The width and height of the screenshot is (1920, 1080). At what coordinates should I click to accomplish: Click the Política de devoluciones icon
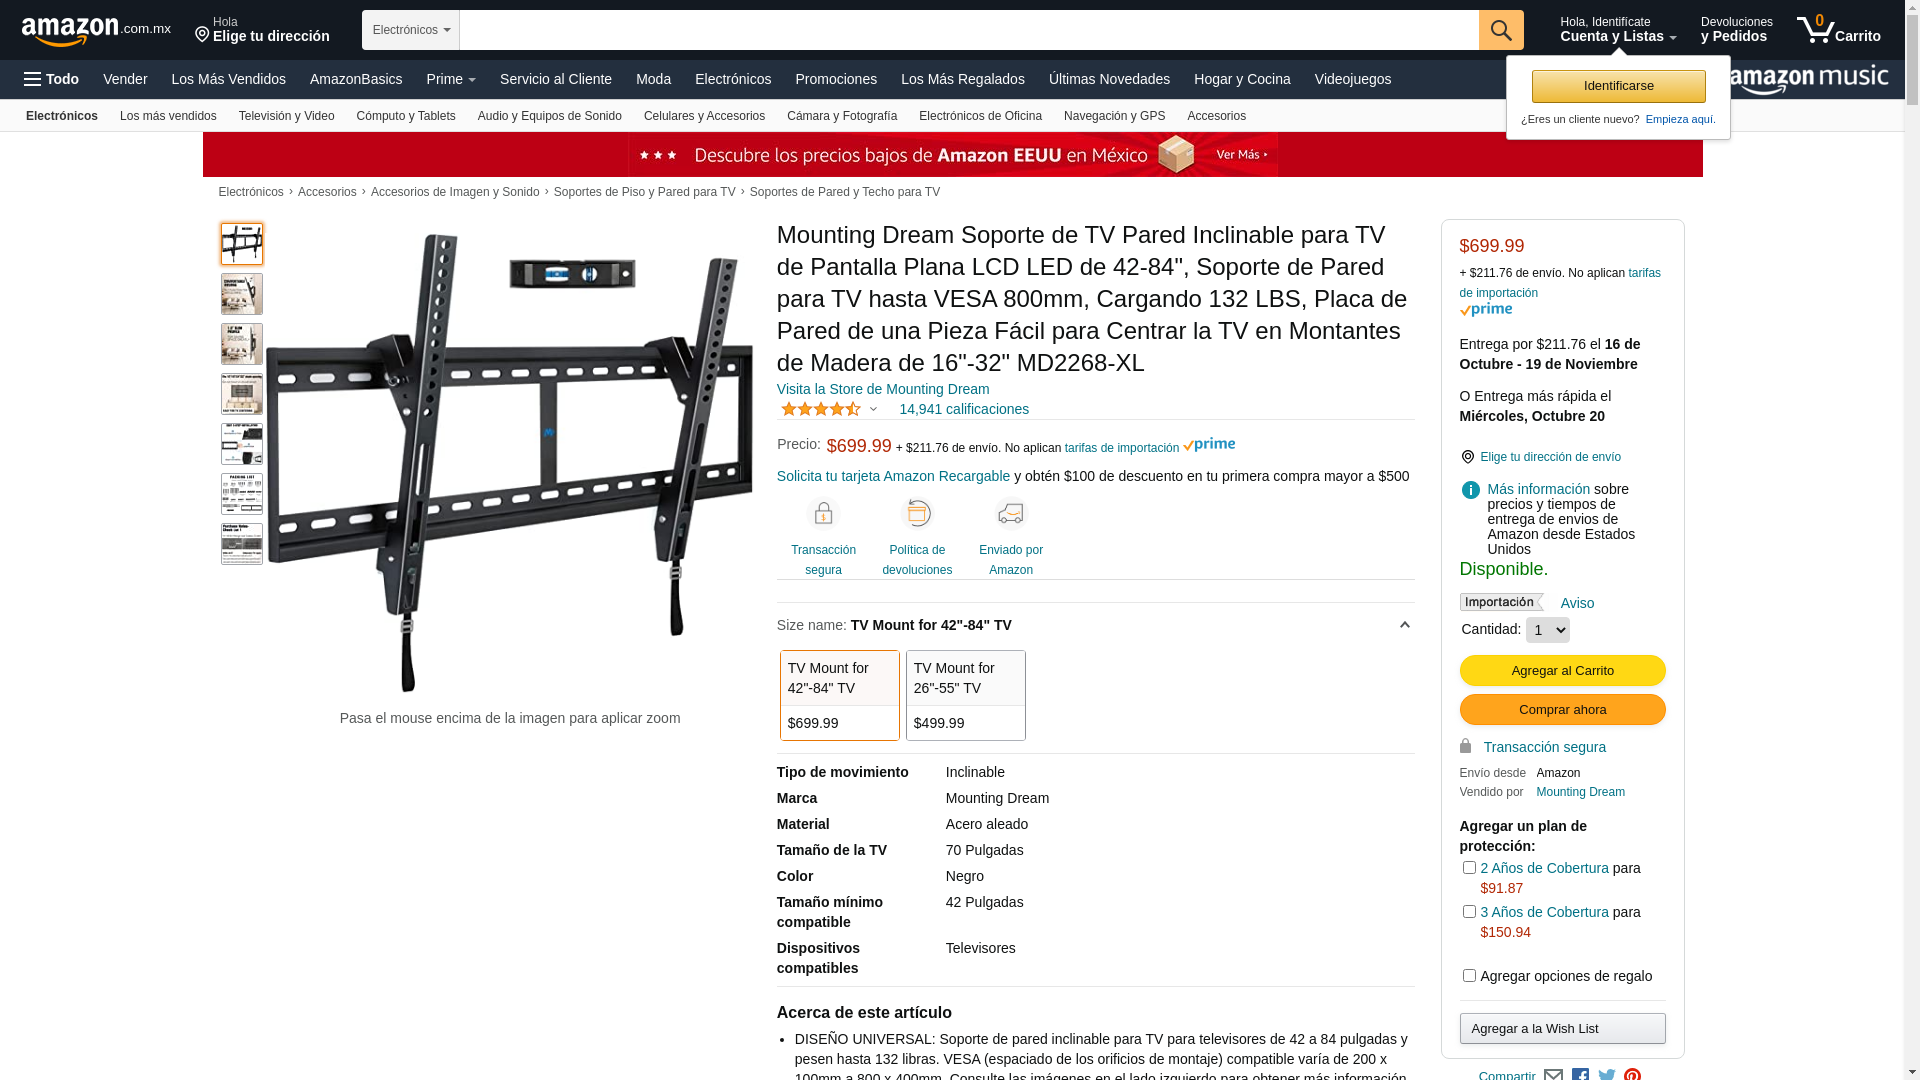tap(917, 514)
